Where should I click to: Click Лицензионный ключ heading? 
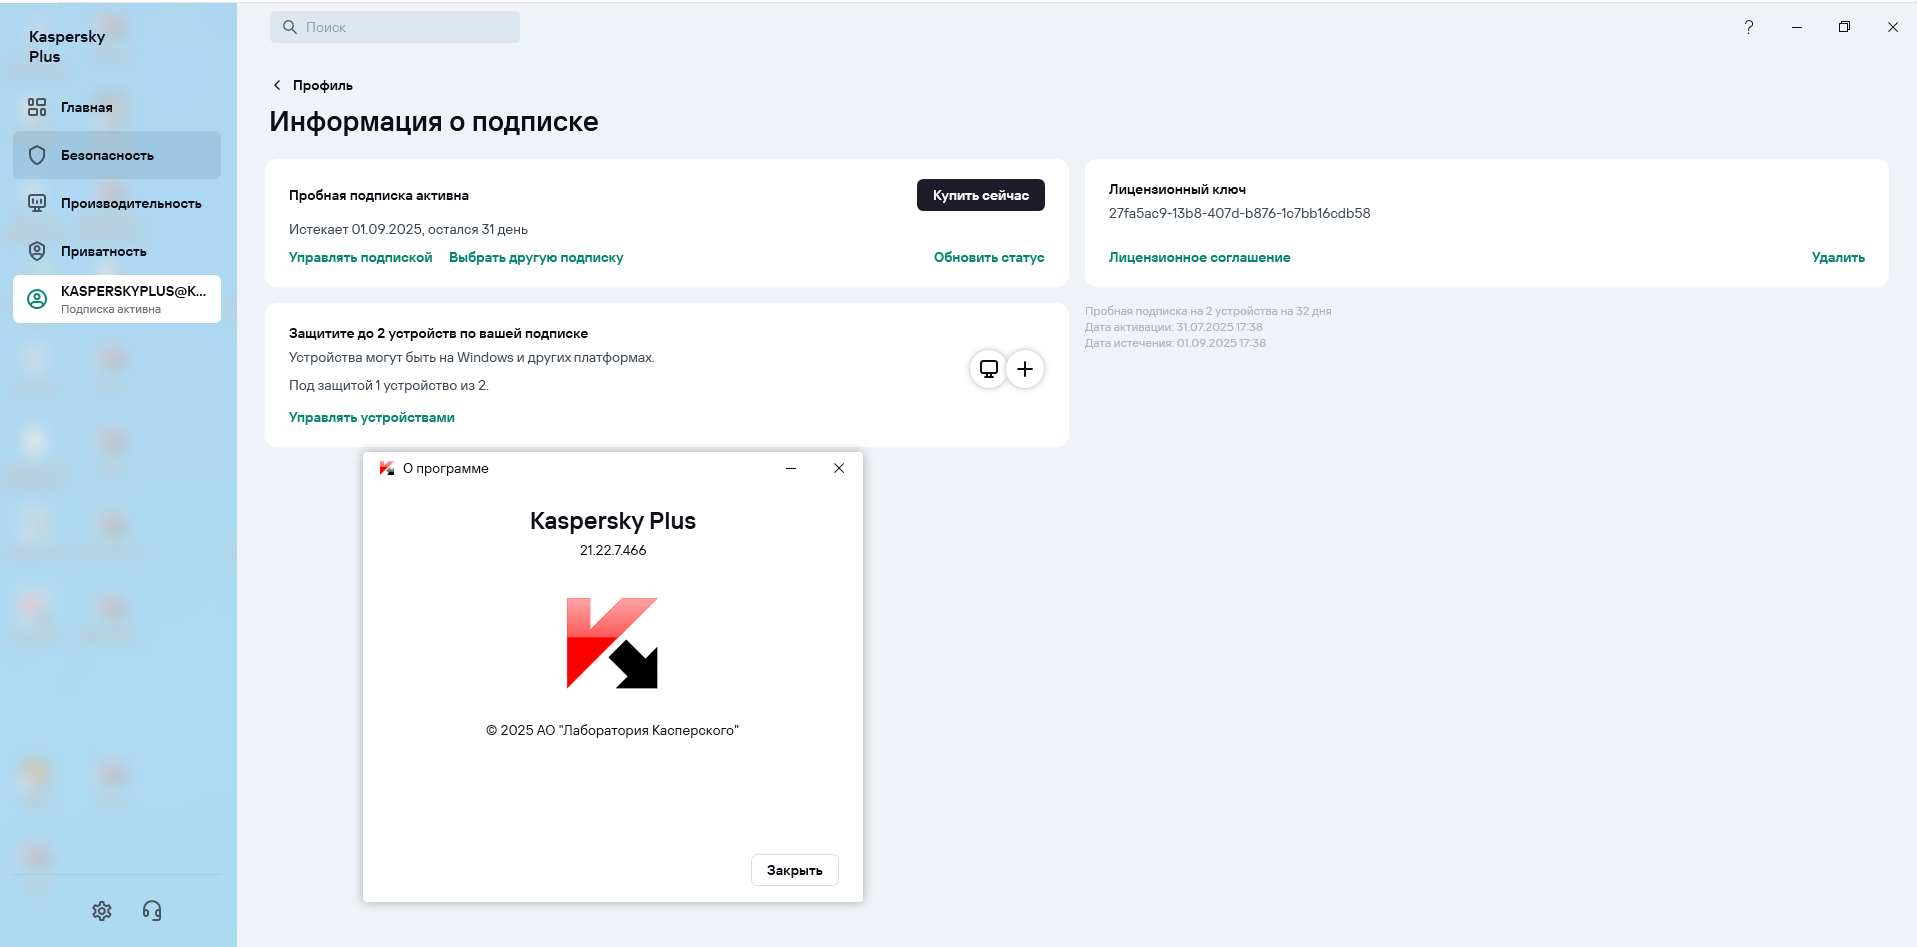1177,189
